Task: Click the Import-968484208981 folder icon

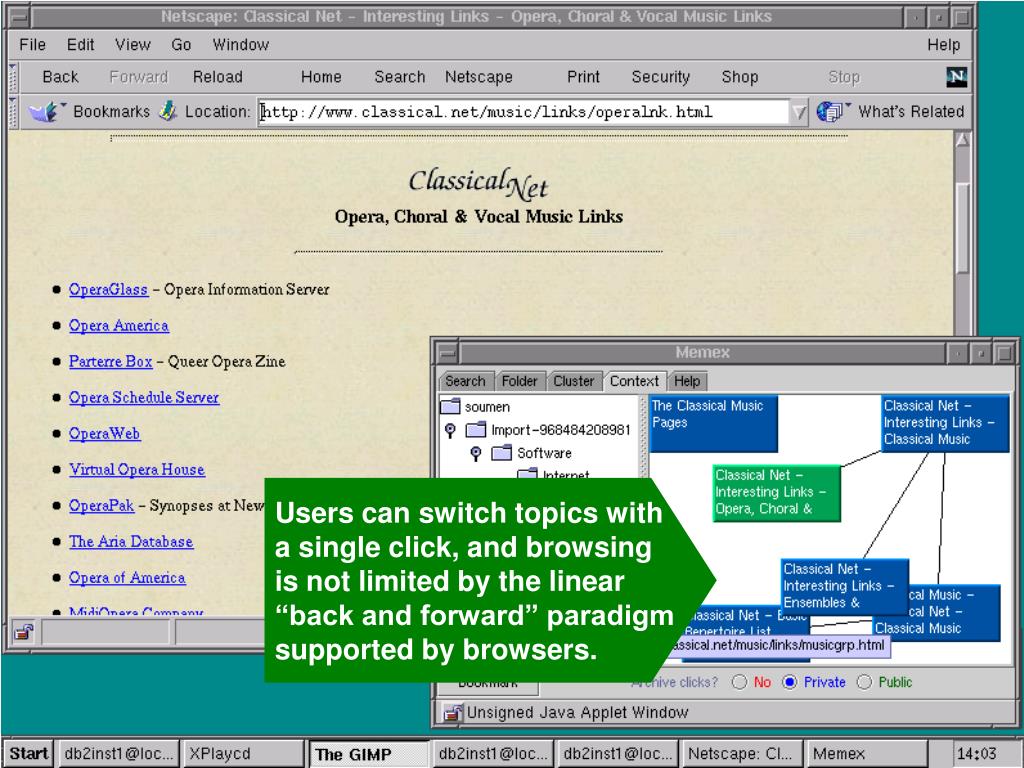Action: point(476,430)
